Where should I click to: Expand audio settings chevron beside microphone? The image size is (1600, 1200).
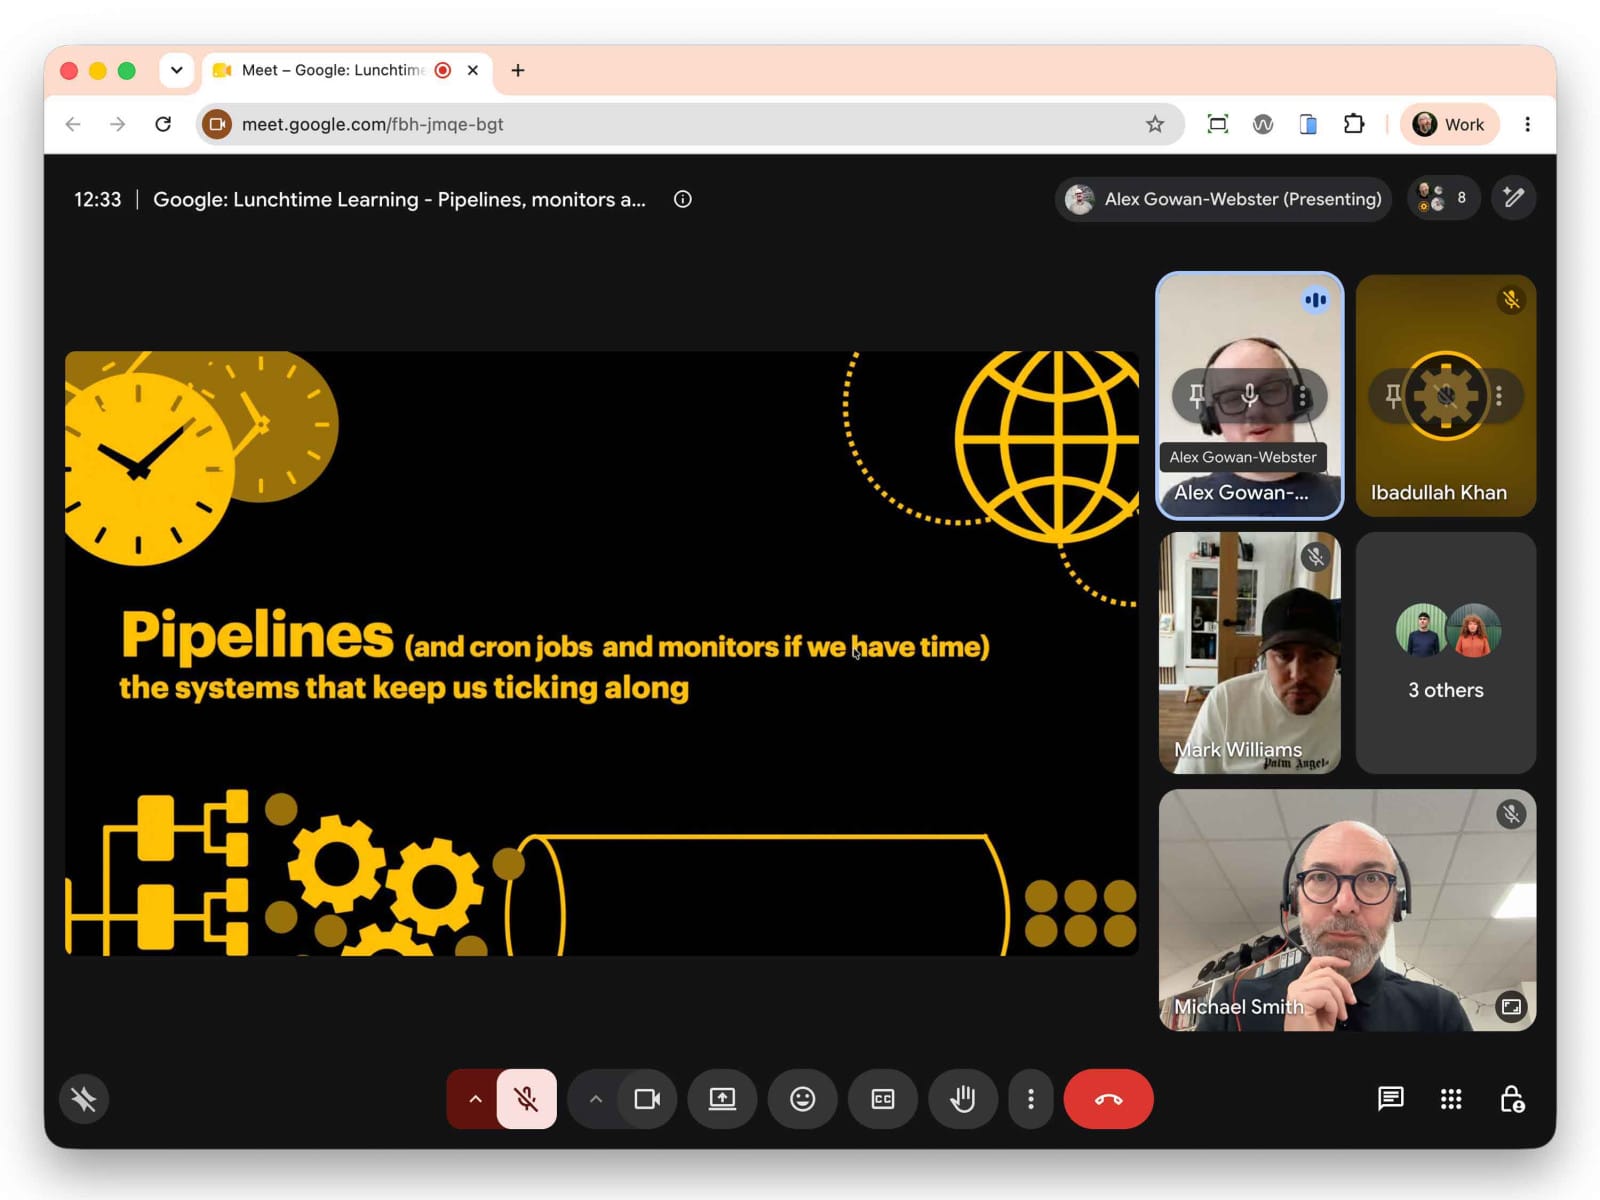click(475, 1099)
